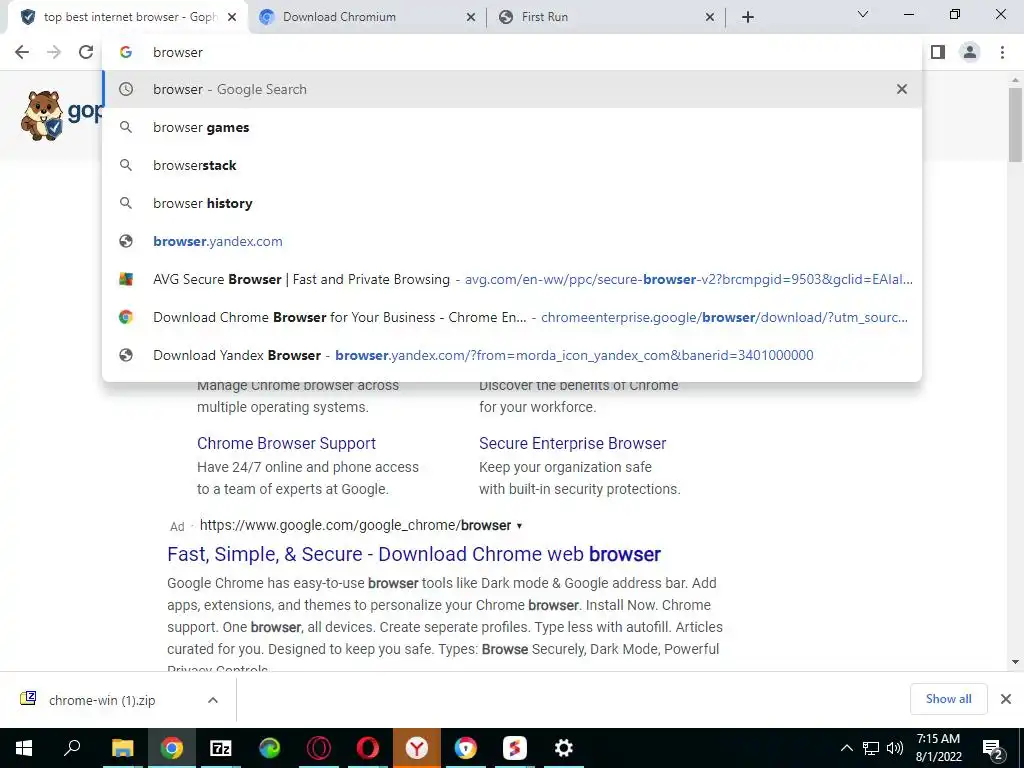1024x768 pixels.
Task: Click the Chrome taskbar icon
Action: pos(171,748)
